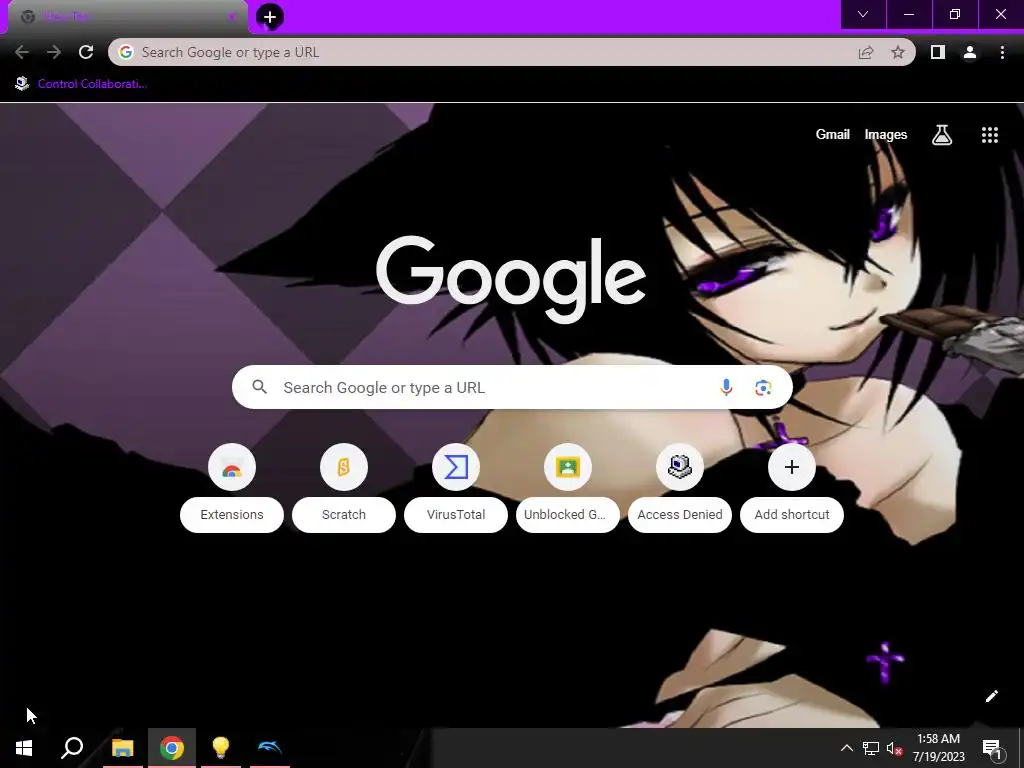Open the VirusTotal shortcut

456,488
